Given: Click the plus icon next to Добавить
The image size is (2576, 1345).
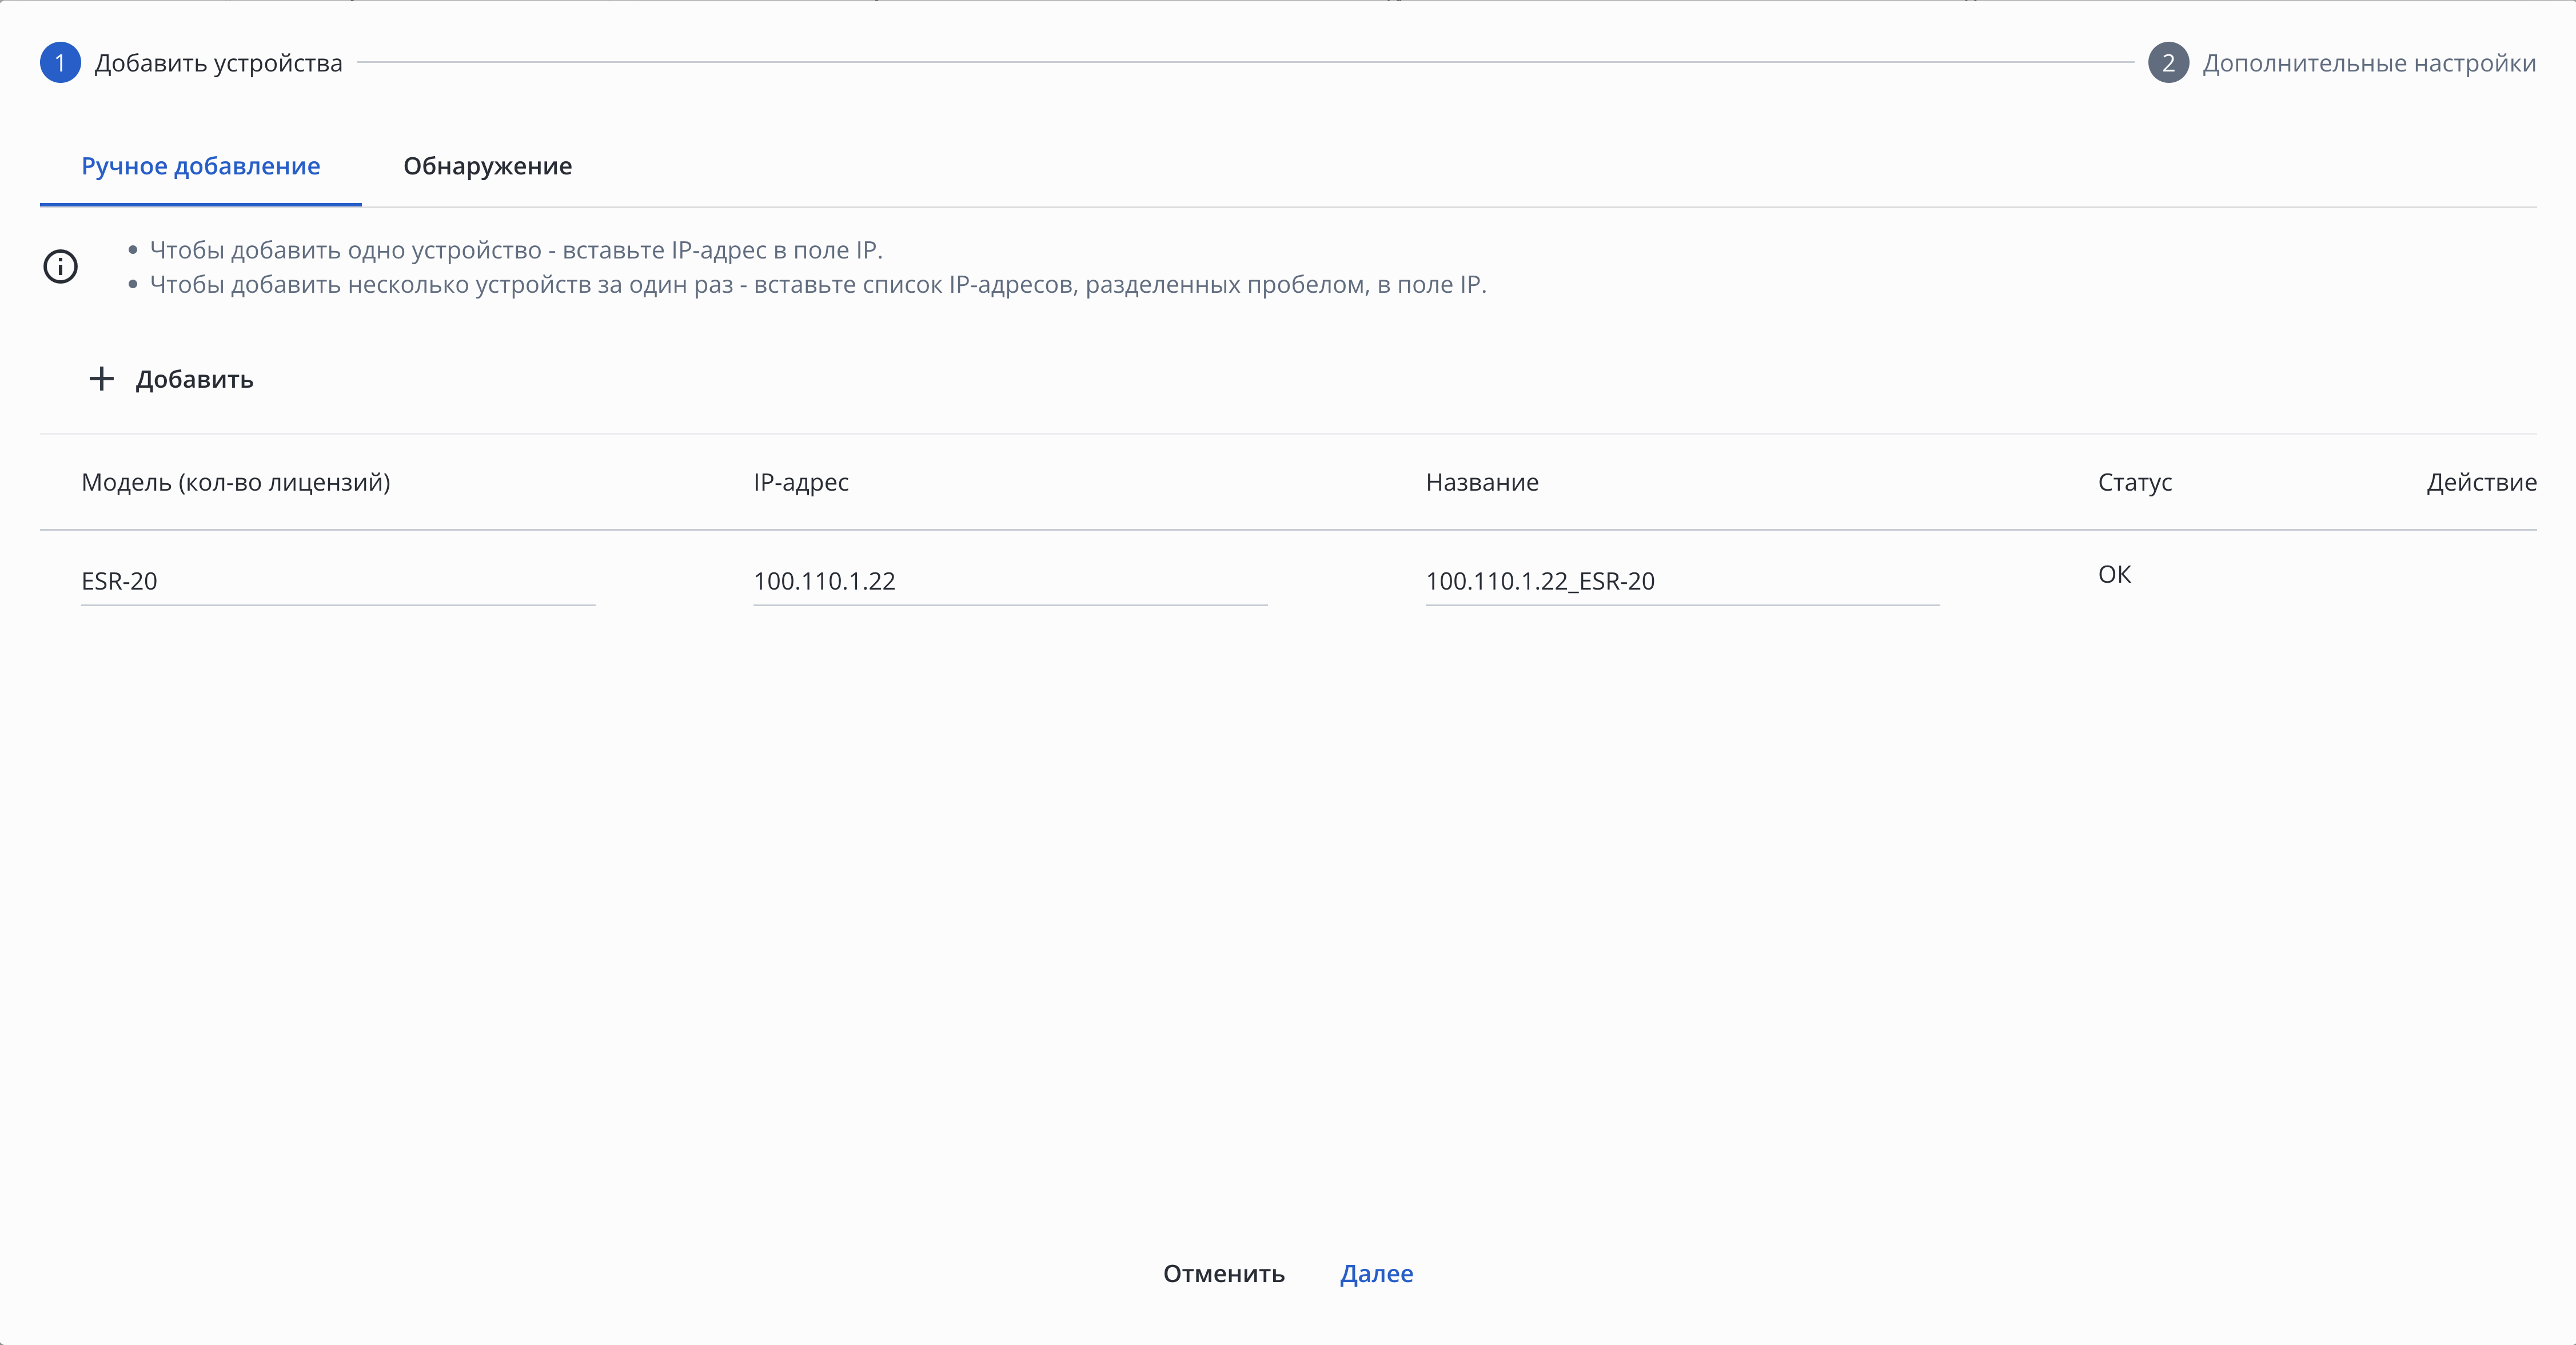Looking at the screenshot, I should tap(101, 379).
